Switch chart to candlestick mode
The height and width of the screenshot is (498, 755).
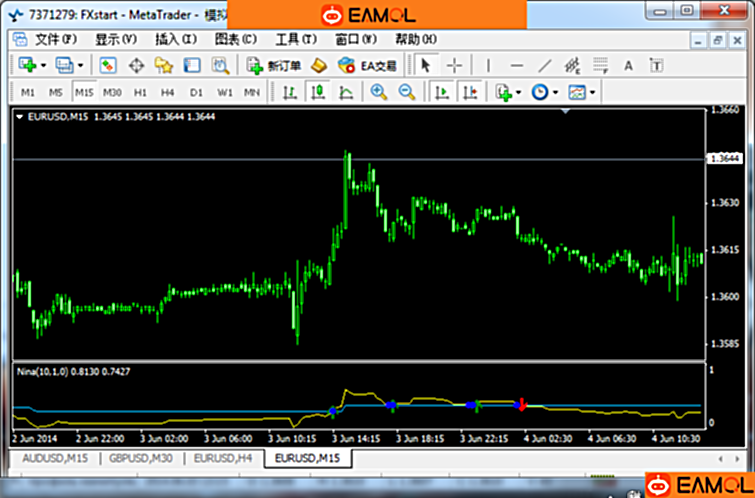(x=318, y=92)
